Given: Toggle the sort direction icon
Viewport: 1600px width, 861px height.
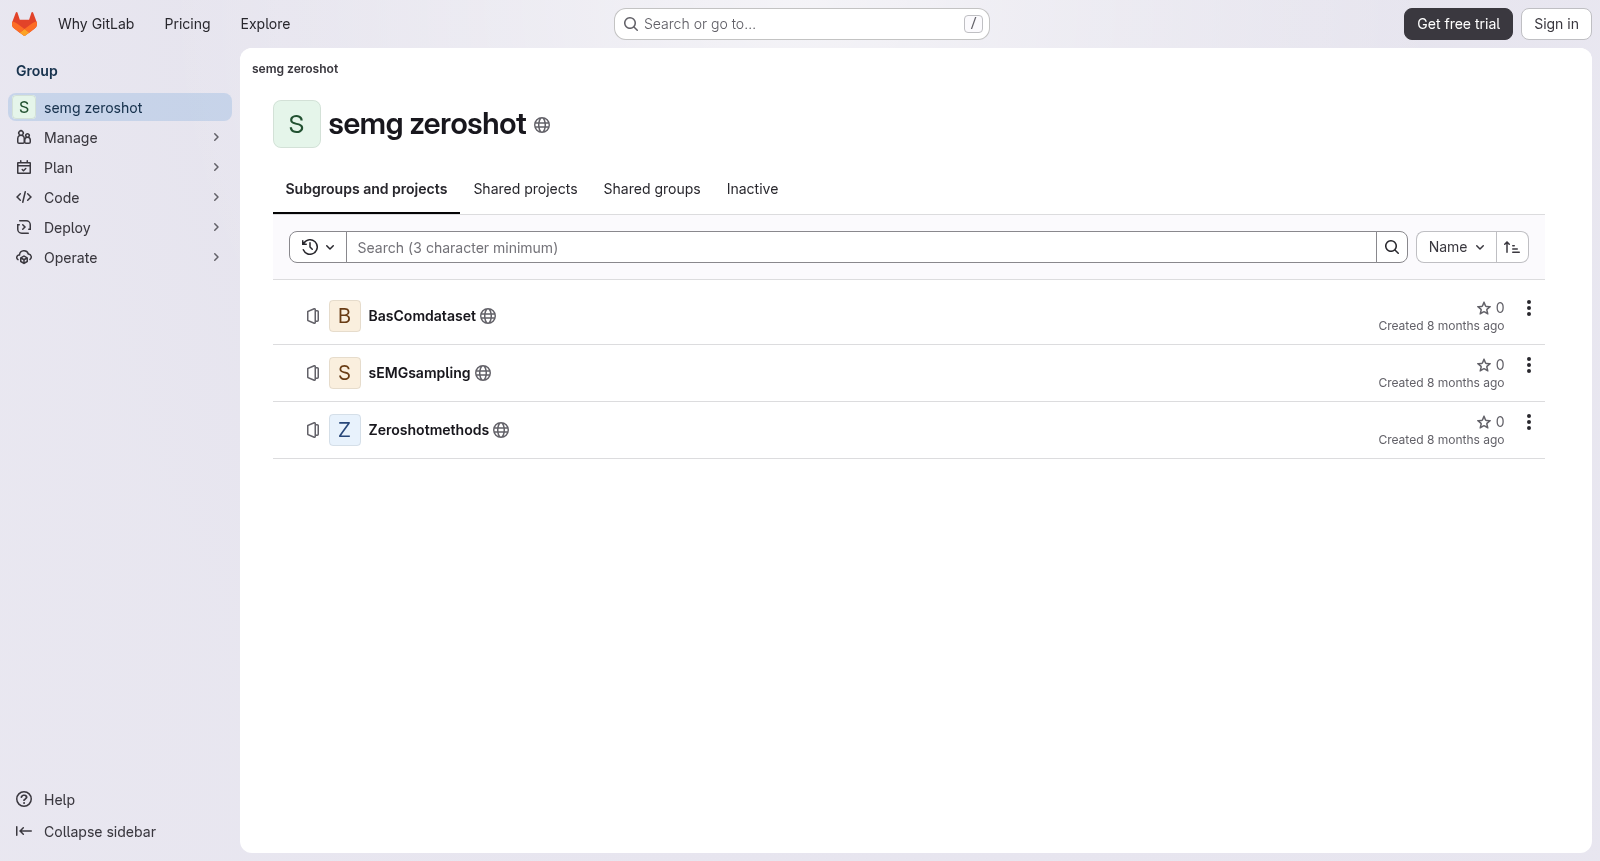Looking at the screenshot, I should 1512,247.
